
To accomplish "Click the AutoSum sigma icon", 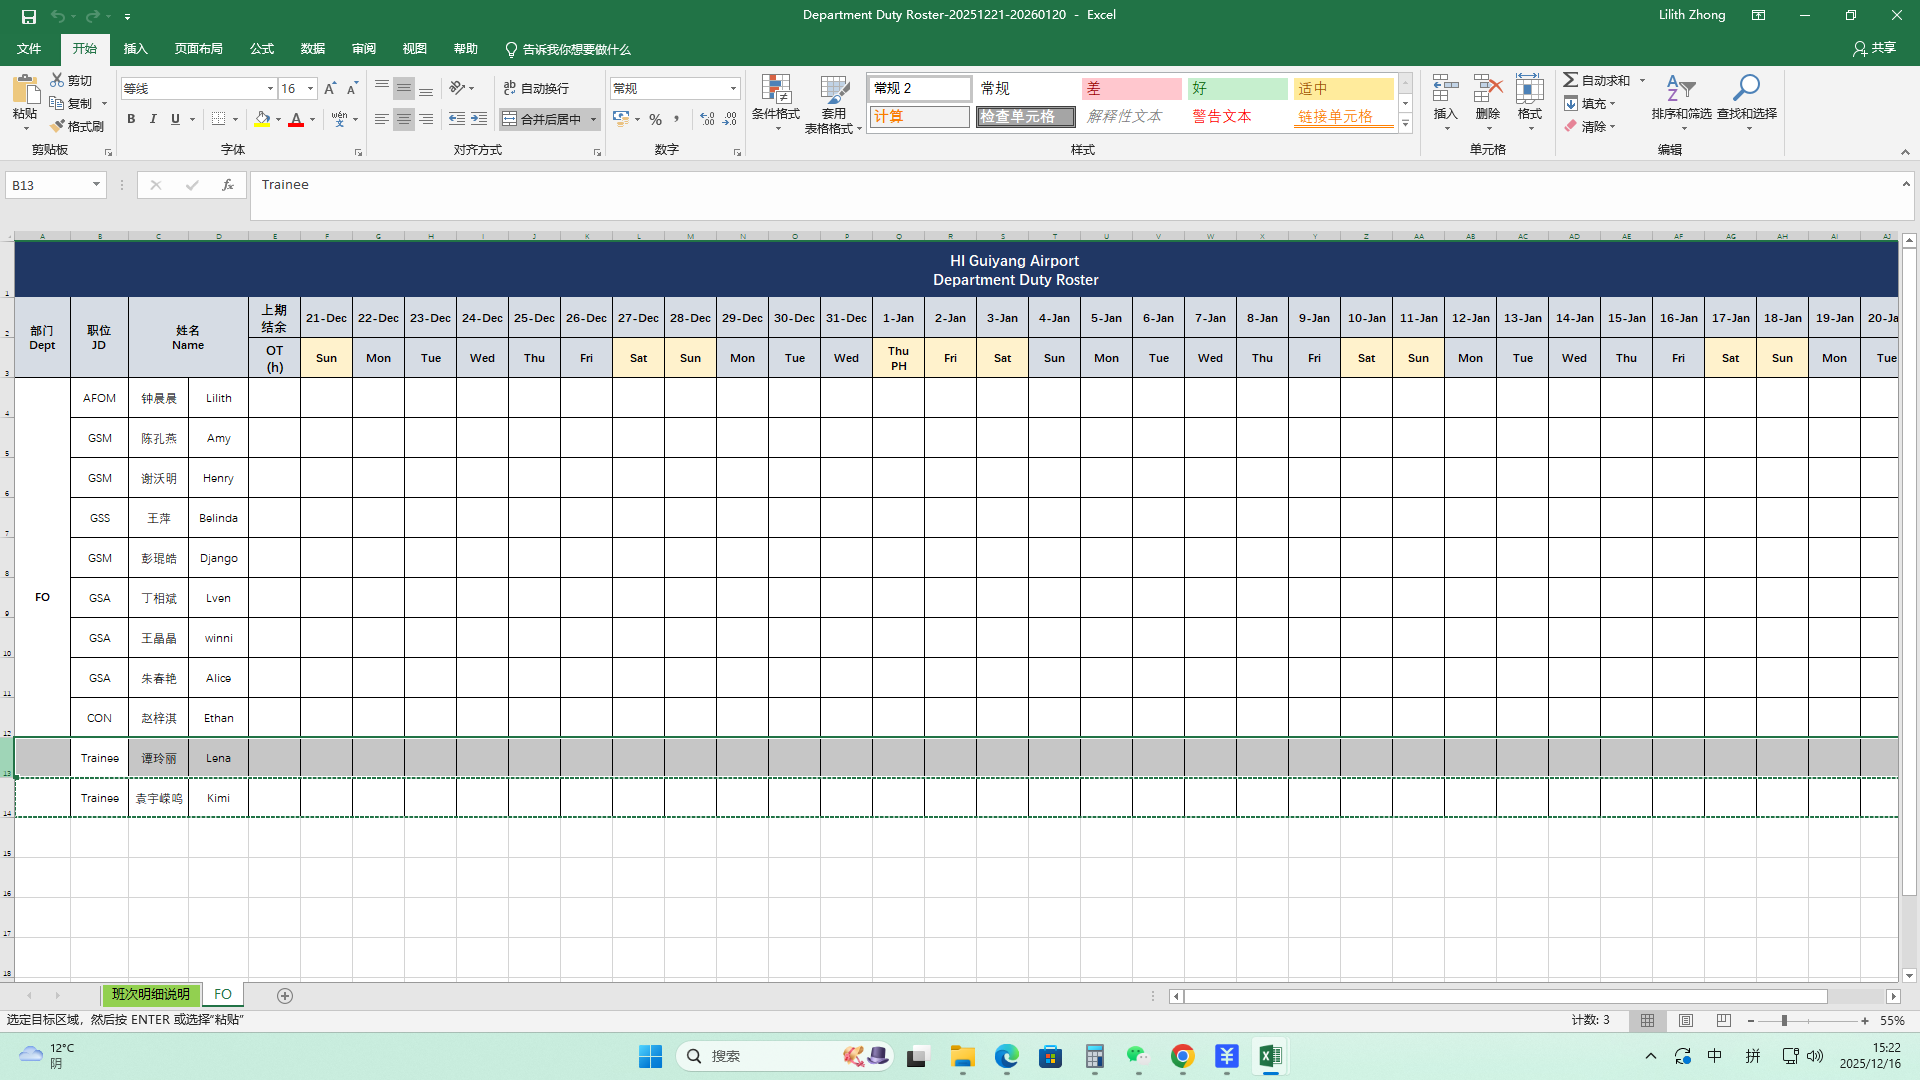I will 1571,80.
